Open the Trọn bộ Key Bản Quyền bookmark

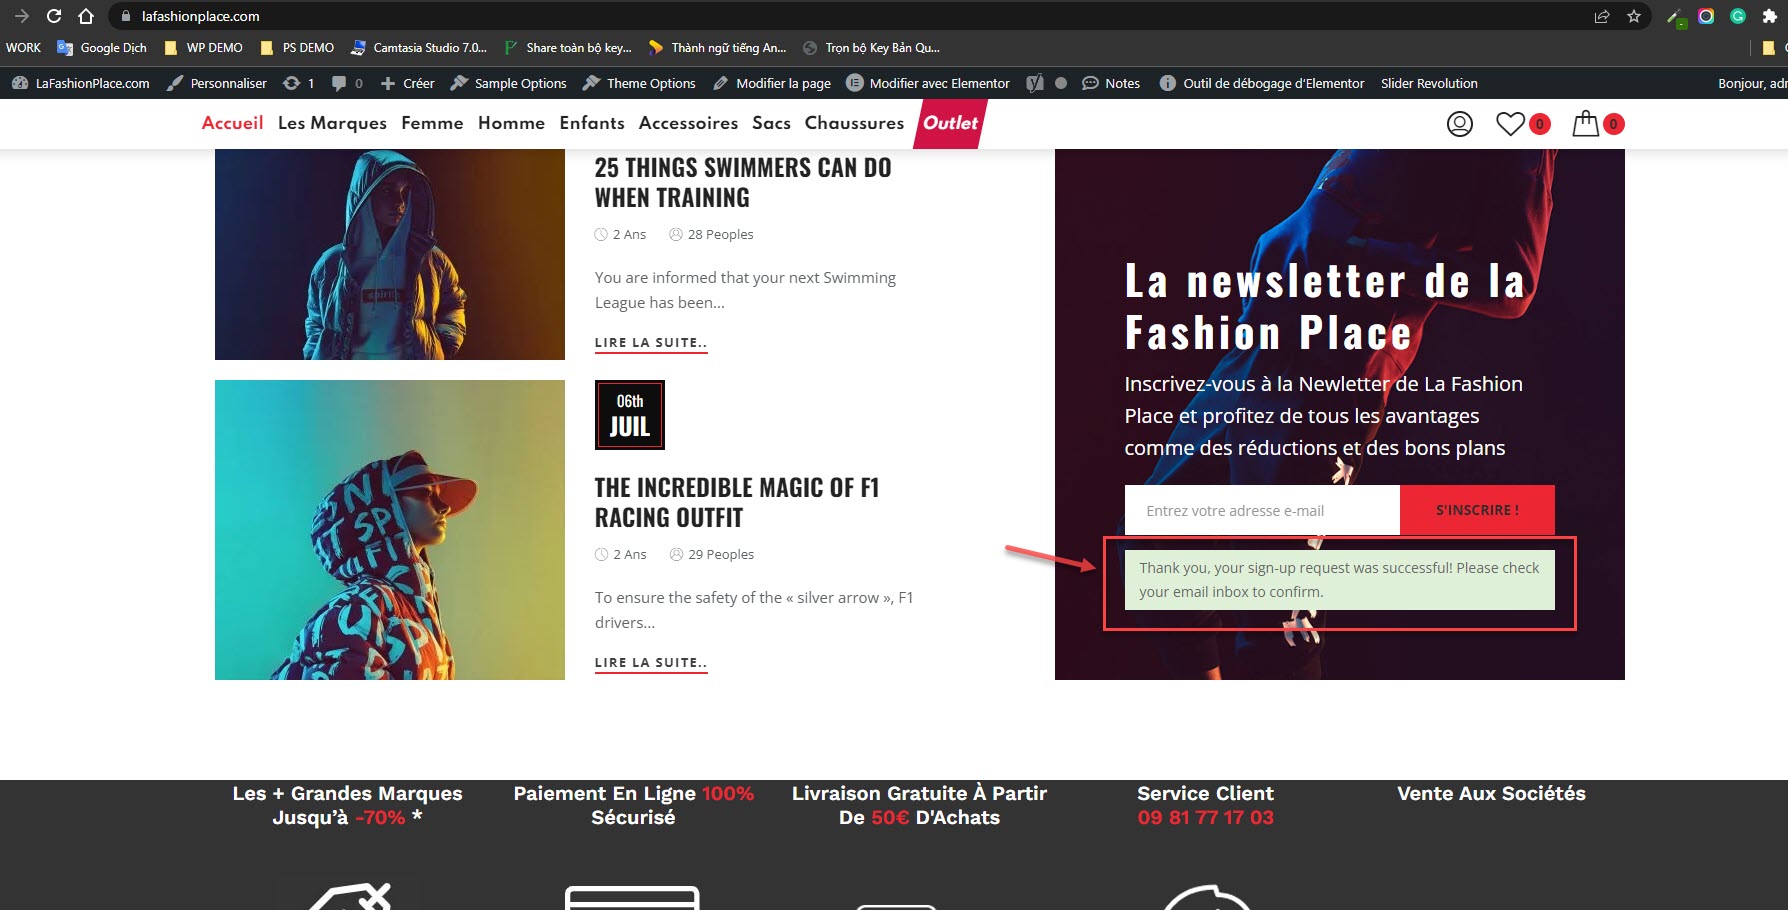[x=871, y=48]
